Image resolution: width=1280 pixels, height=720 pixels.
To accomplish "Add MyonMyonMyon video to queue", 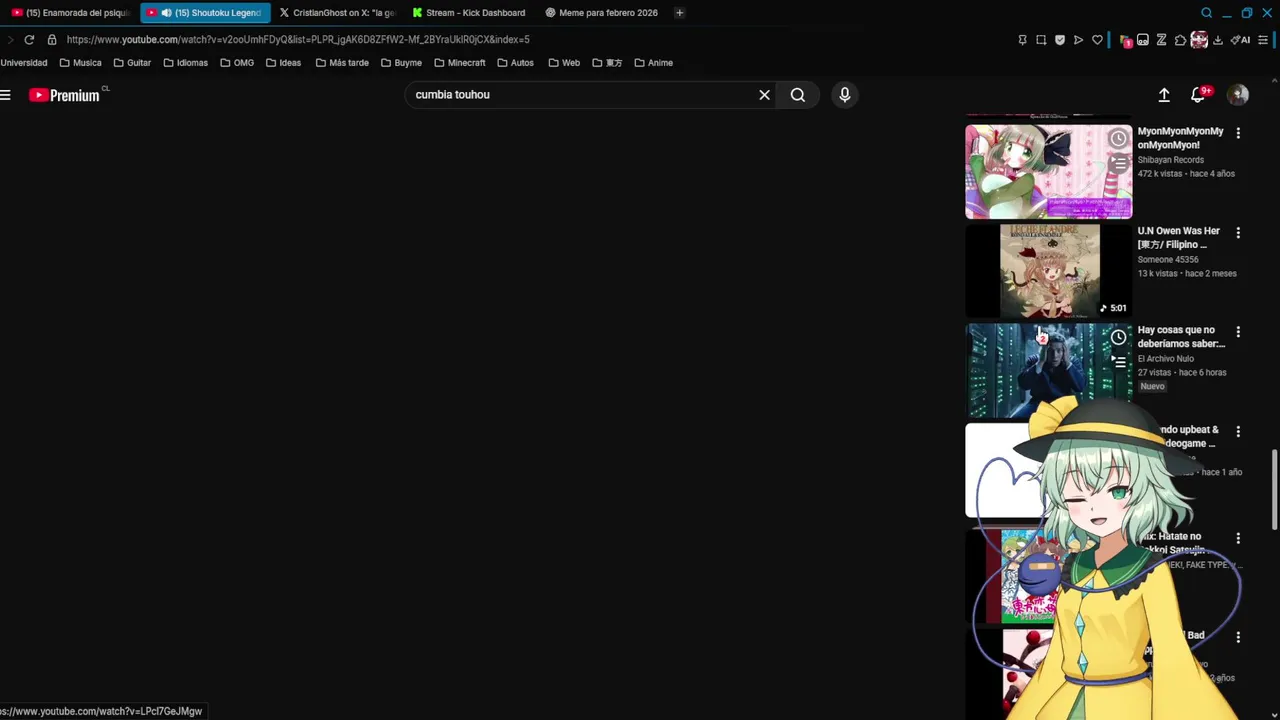I will pyautogui.click(x=1118, y=162).
